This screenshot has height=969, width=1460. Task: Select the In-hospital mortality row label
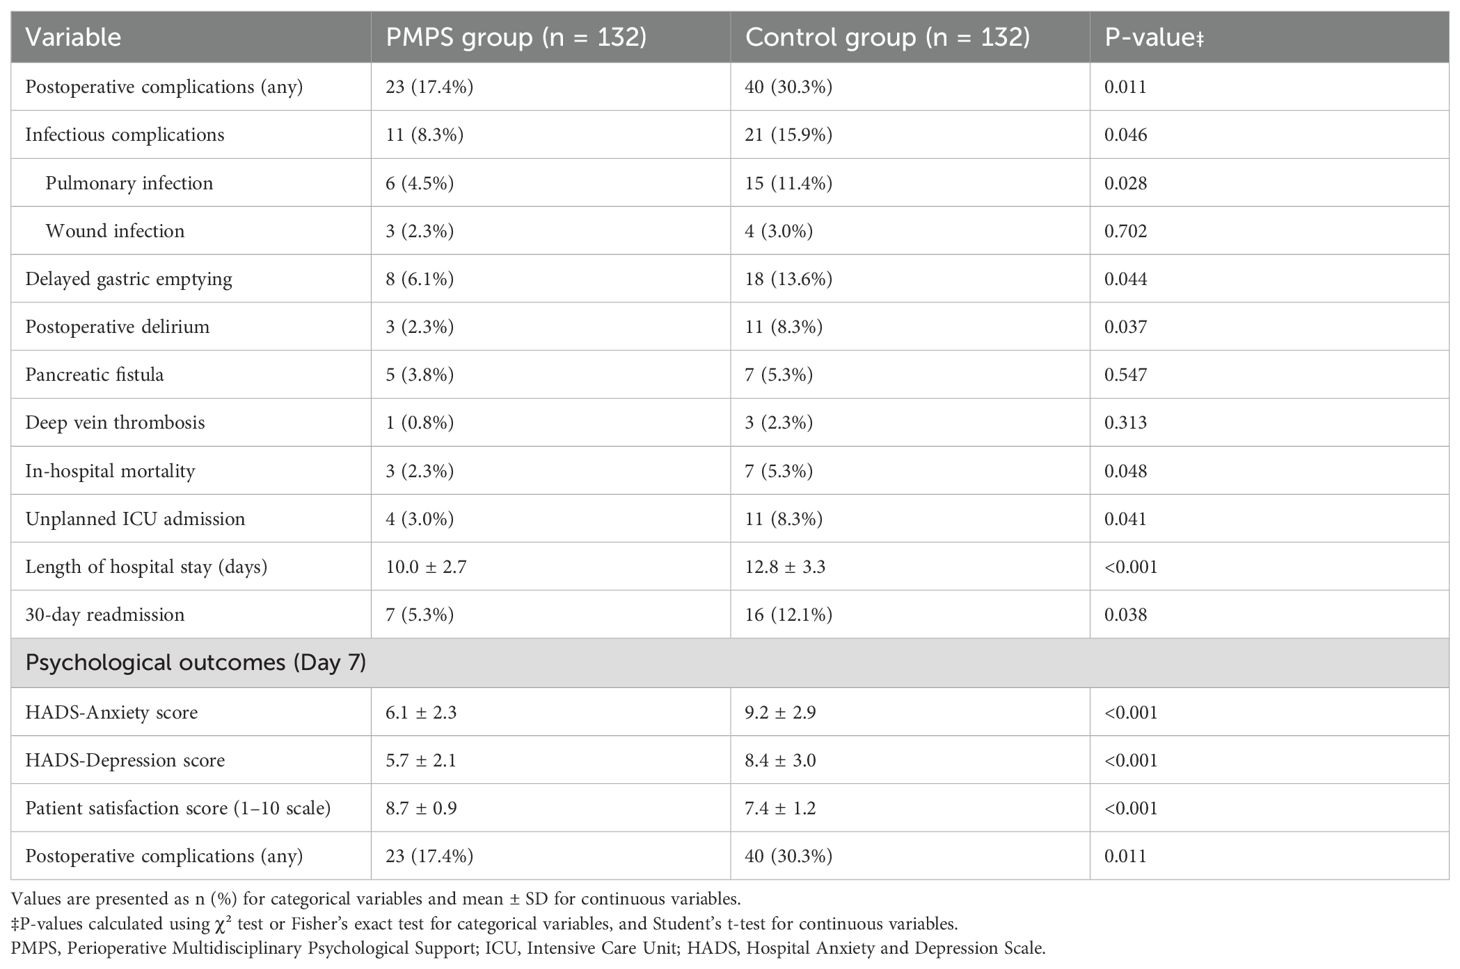click(110, 471)
